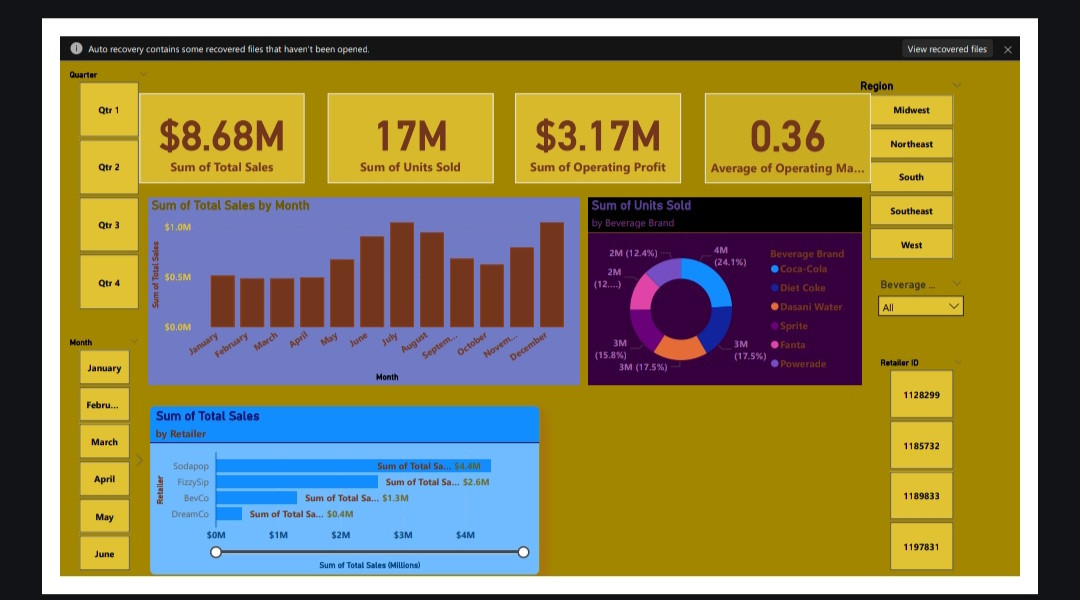Click the Sodapop bar in retailer chart
Viewport: 1080px width, 600px height.
click(353, 466)
